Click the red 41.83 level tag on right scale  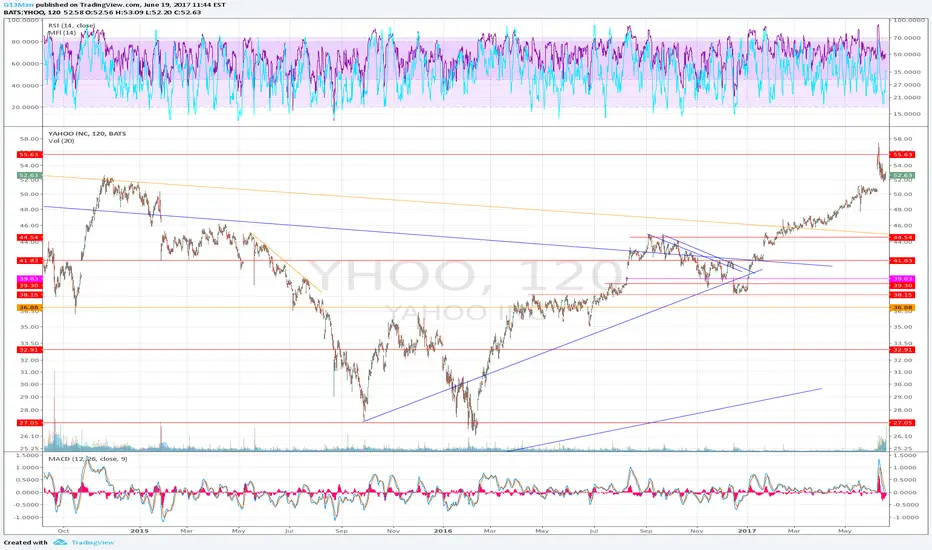[x=902, y=260]
